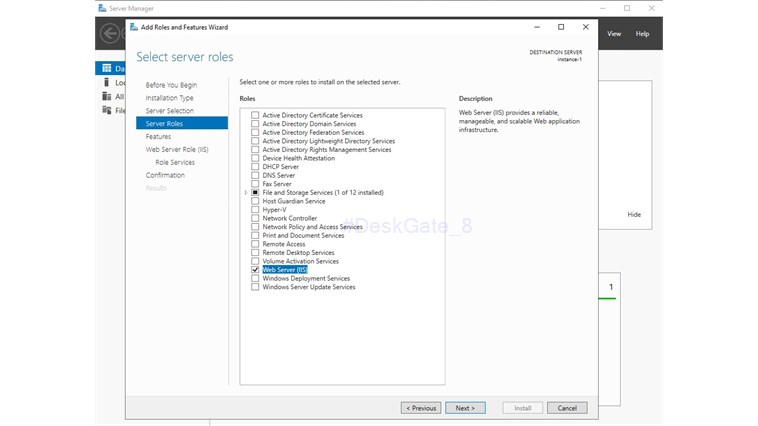The height and width of the screenshot is (426, 758).
Task: Check Volume Activation Services role
Action: [x=255, y=261]
